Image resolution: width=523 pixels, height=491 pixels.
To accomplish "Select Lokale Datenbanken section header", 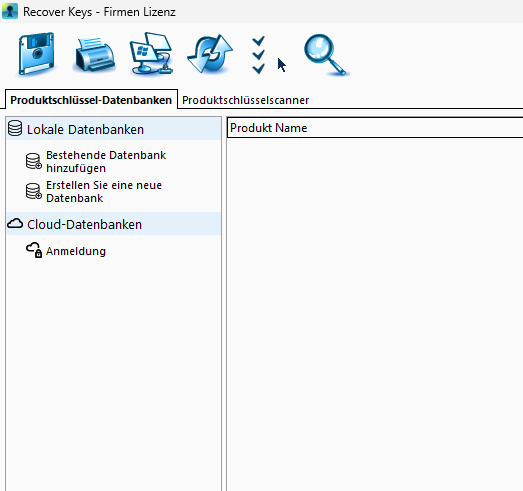I will [113, 129].
